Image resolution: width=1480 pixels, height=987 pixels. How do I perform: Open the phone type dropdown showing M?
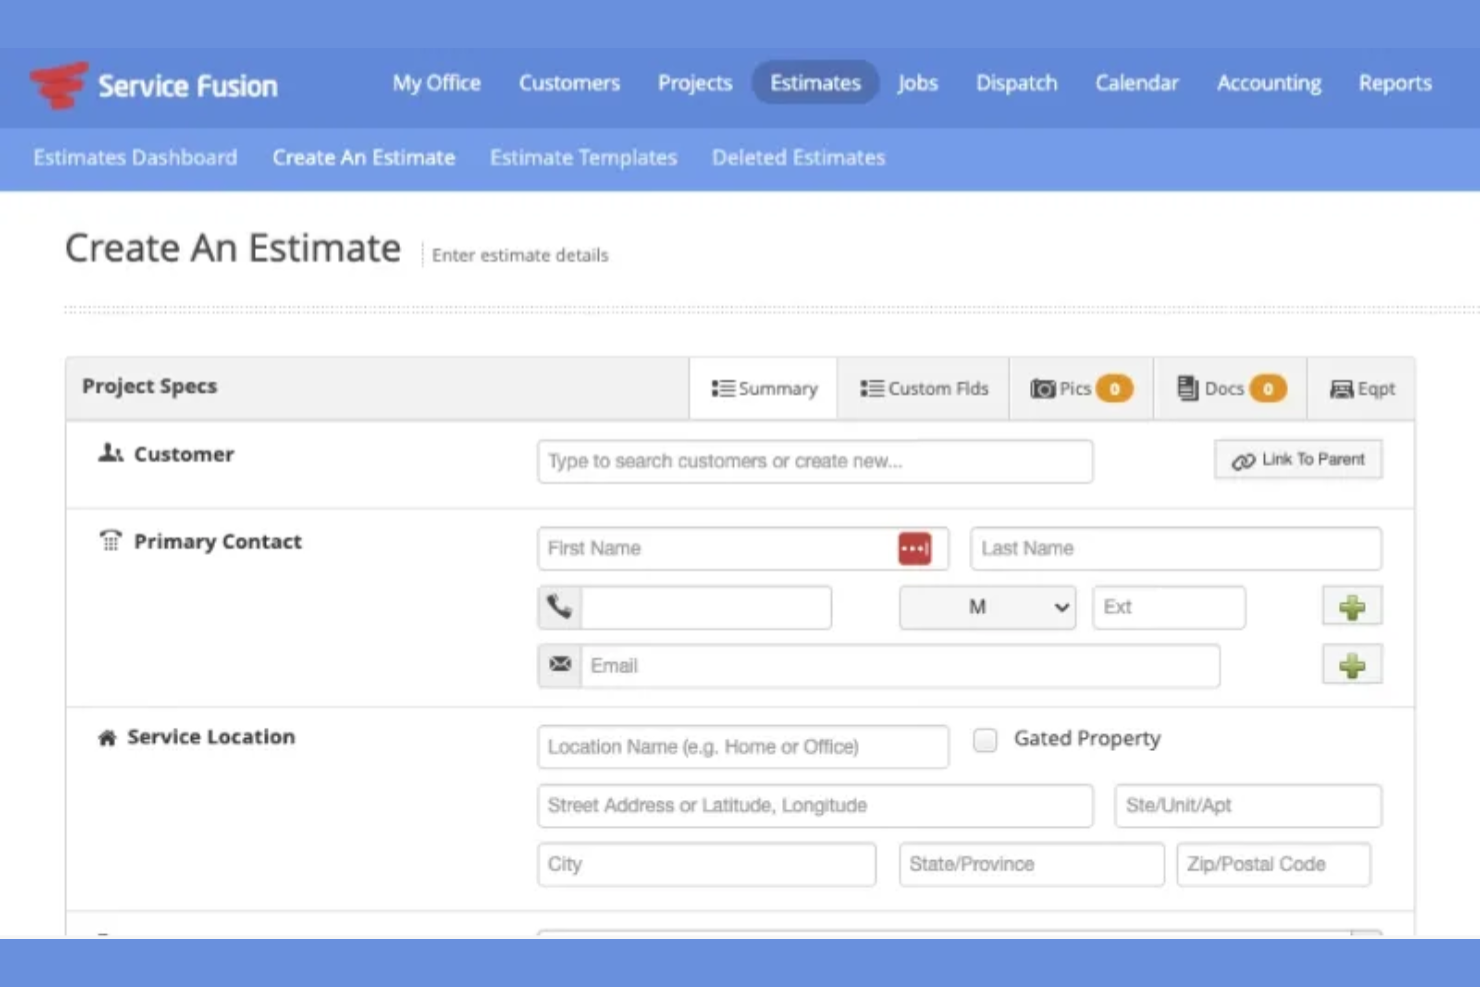[x=986, y=606]
